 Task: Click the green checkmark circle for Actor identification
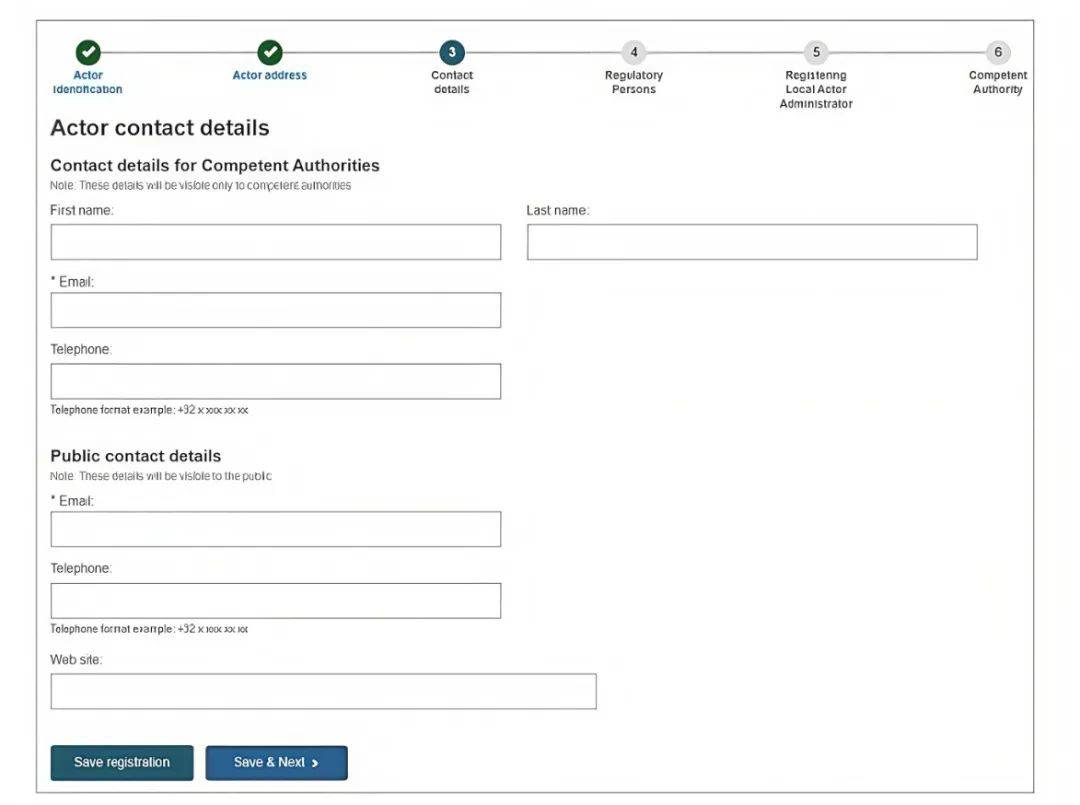[88, 52]
